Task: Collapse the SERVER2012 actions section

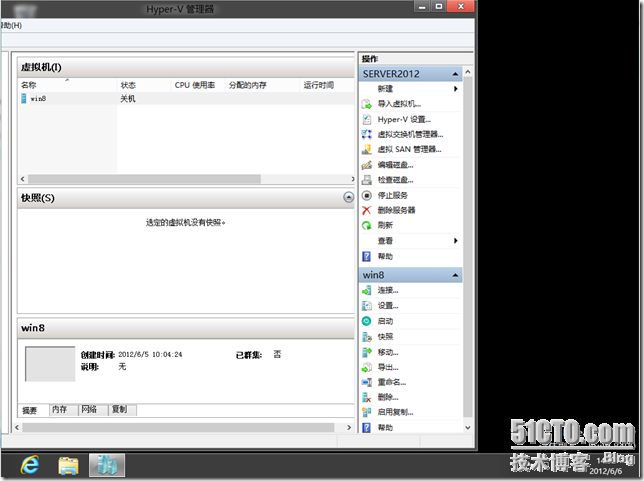Action: pos(456,74)
